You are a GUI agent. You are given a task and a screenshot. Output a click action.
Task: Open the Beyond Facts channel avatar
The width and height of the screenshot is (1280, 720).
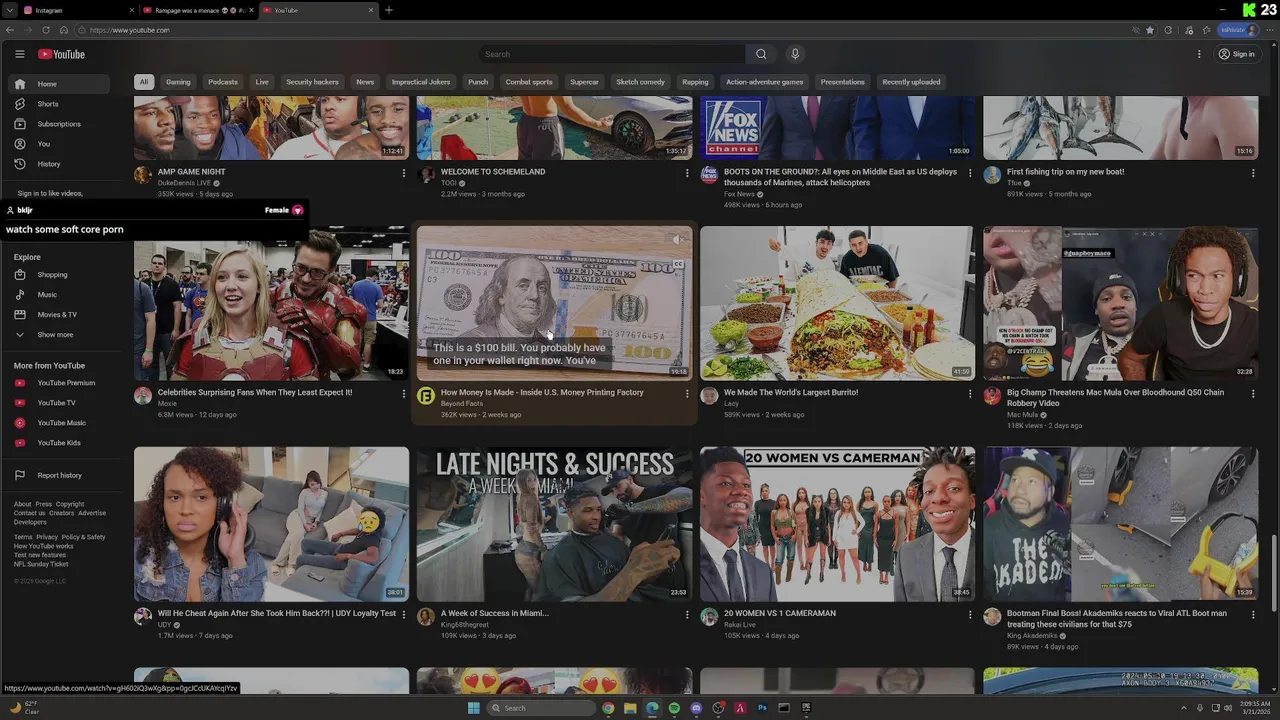(x=426, y=396)
